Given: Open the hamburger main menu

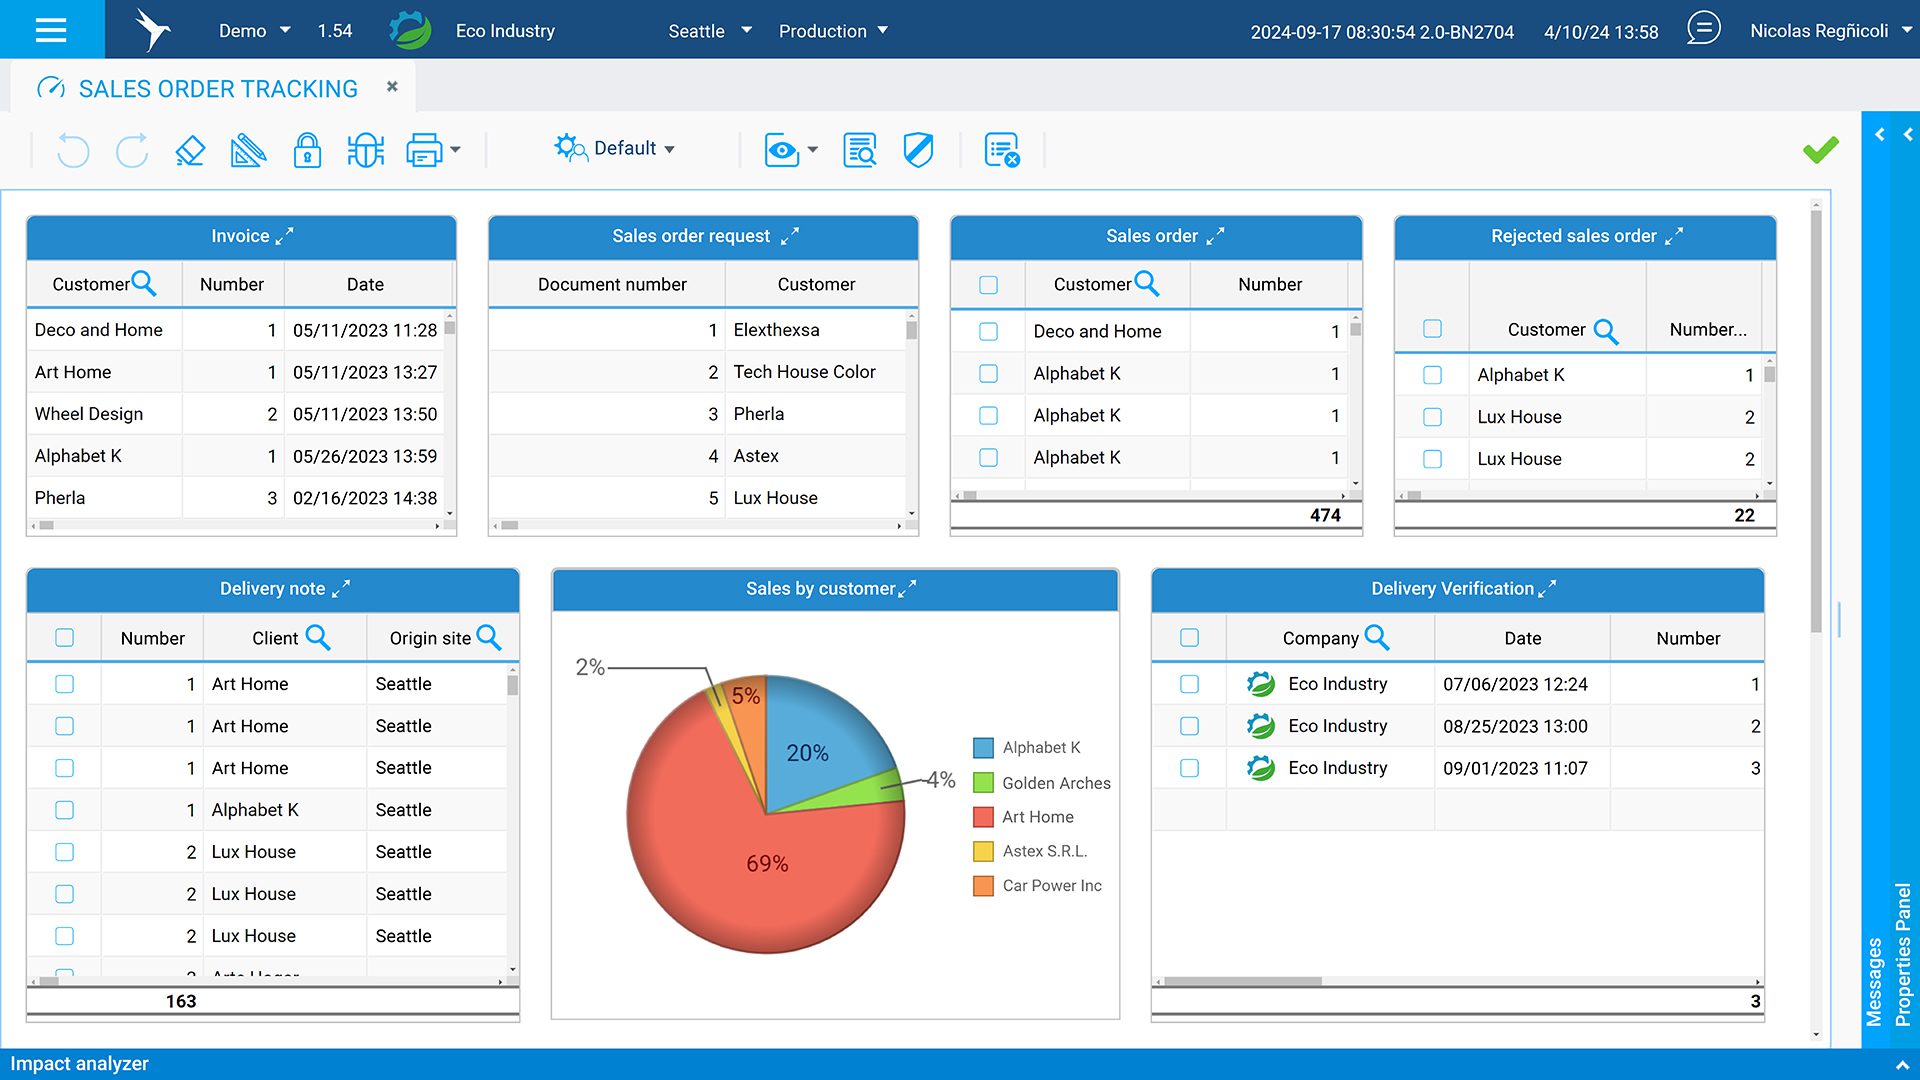Looking at the screenshot, I should pyautogui.click(x=51, y=30).
